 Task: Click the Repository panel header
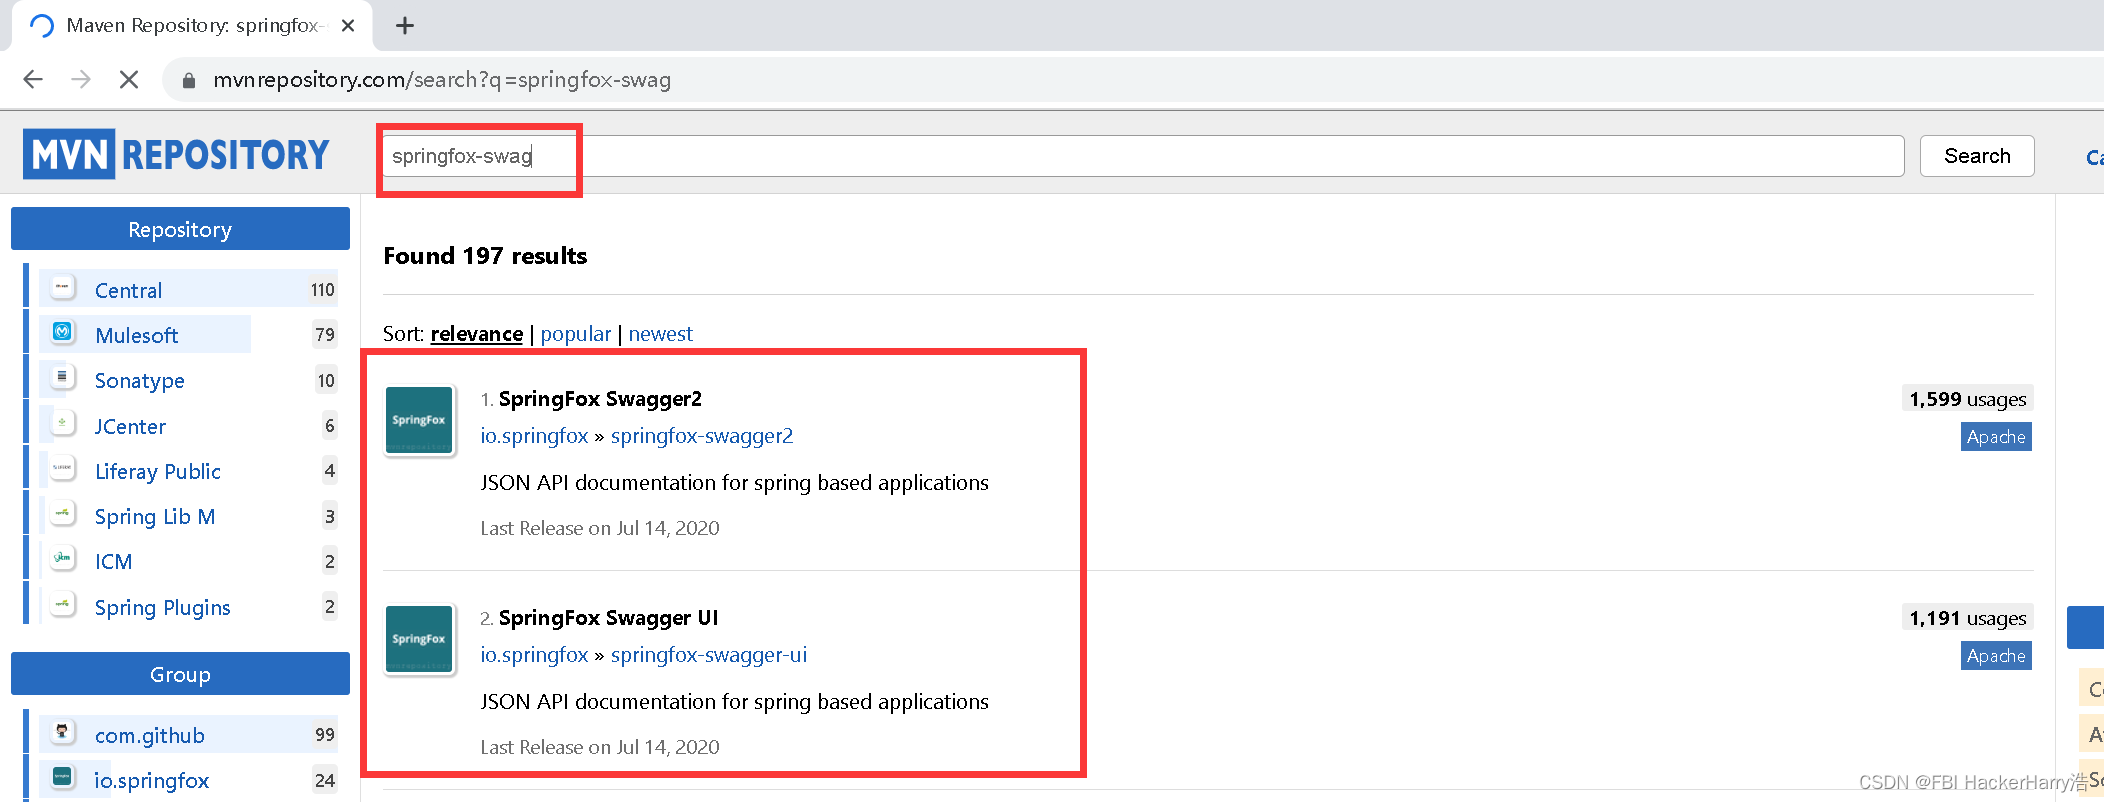tap(180, 229)
